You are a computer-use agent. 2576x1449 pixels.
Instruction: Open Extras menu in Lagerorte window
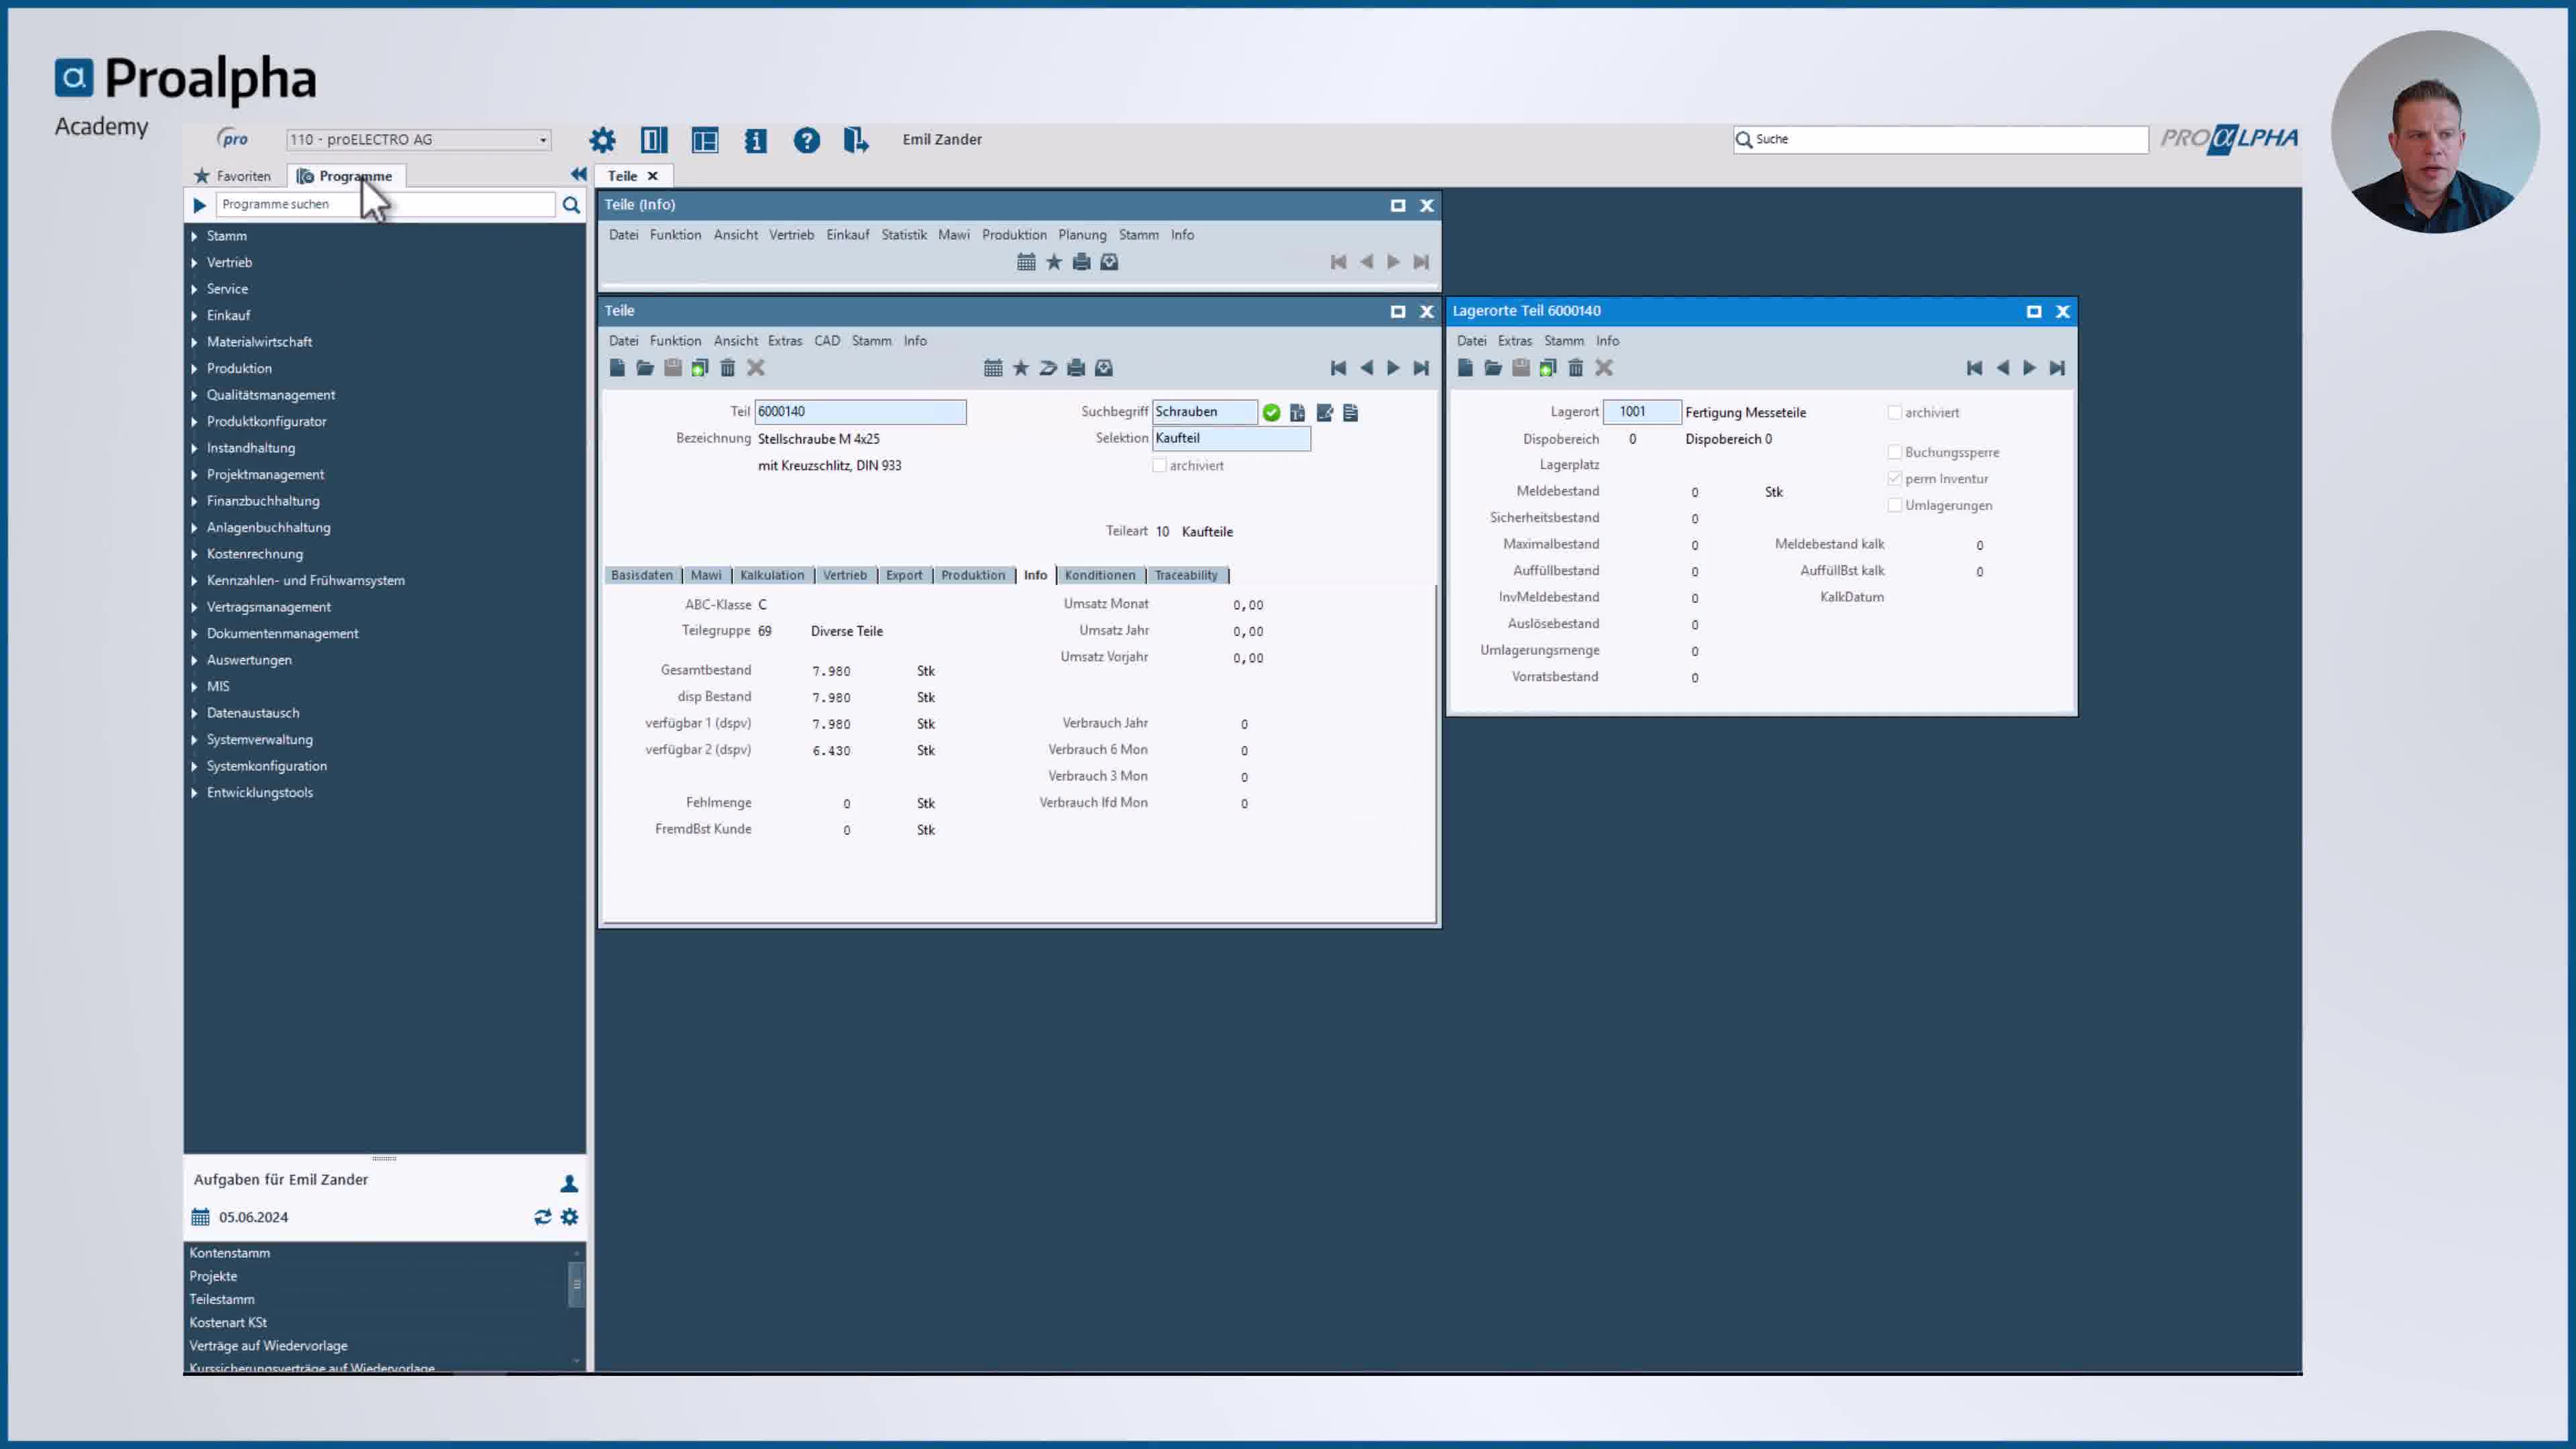click(1515, 341)
